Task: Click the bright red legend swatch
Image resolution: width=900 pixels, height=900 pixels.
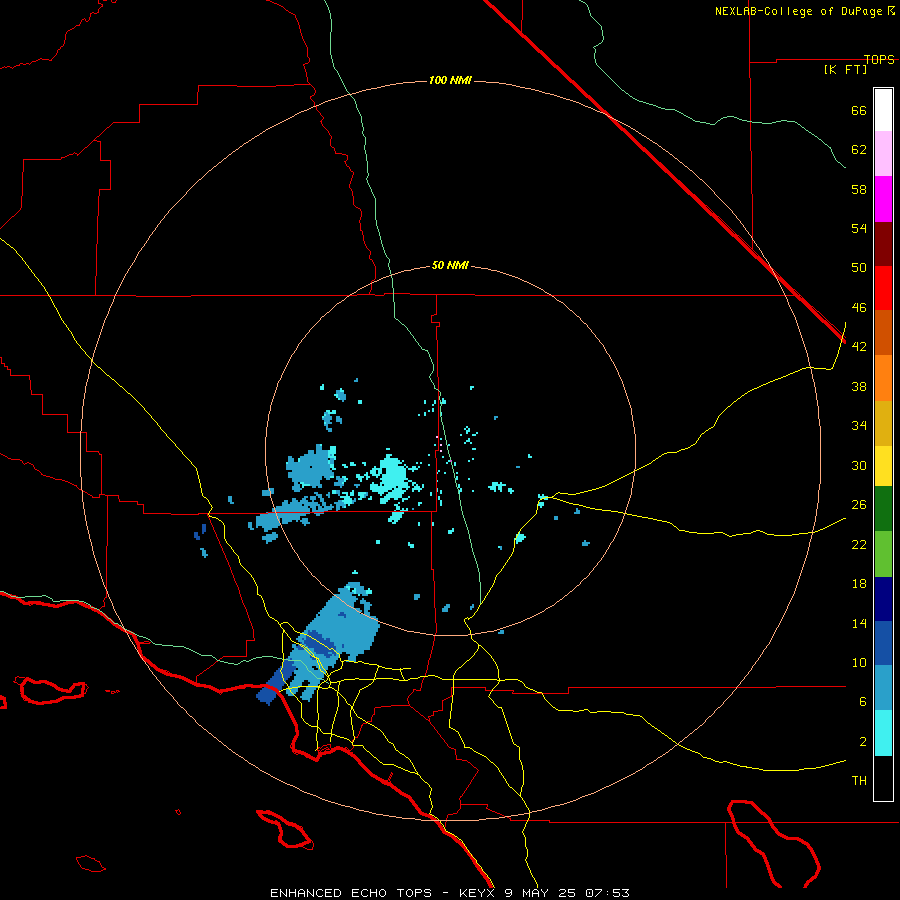Action: (x=883, y=288)
